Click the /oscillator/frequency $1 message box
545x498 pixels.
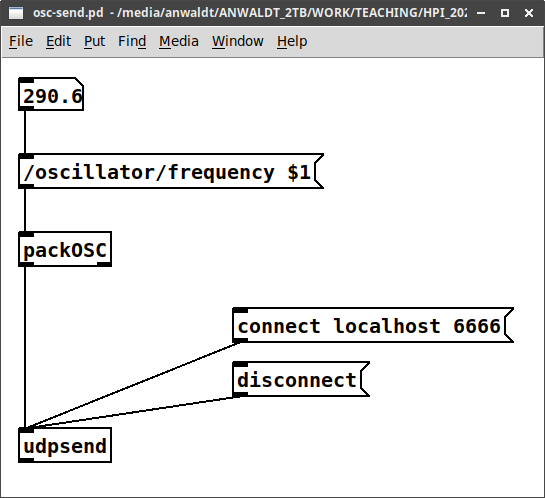(x=171, y=171)
